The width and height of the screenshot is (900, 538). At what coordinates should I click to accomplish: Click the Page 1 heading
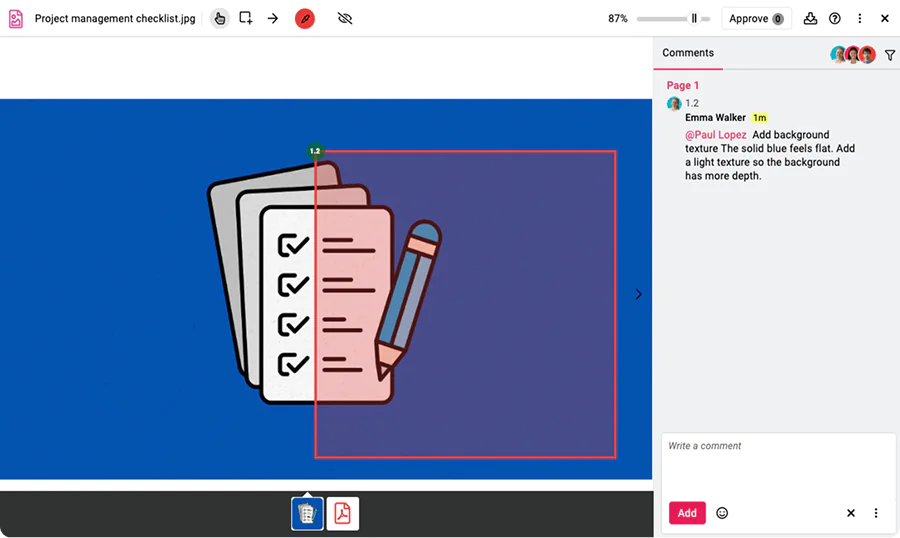click(x=682, y=85)
